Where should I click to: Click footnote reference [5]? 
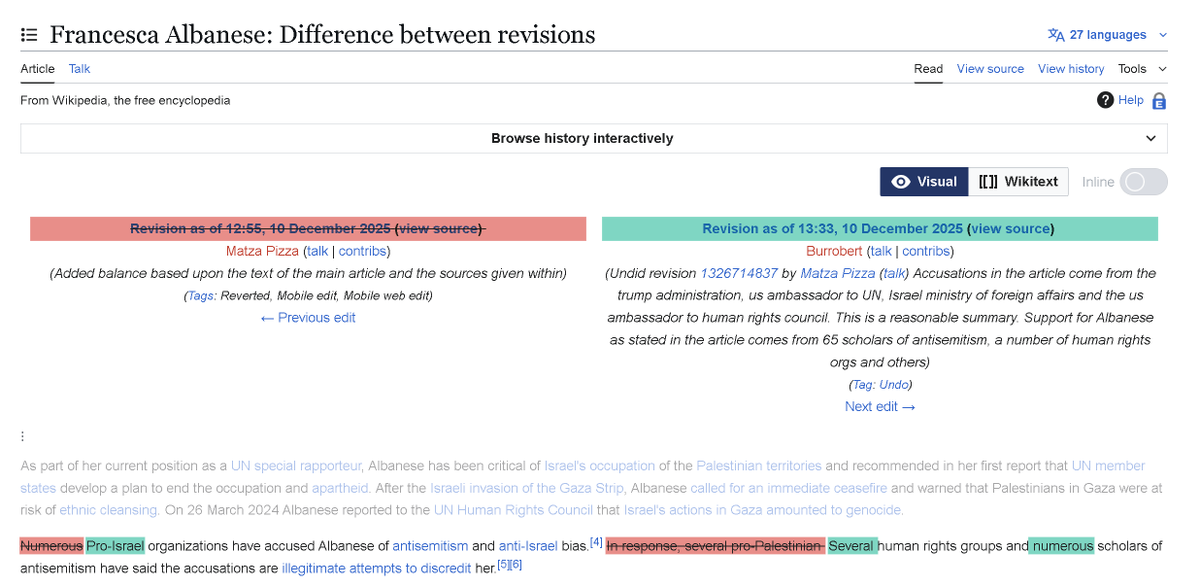[x=503, y=564]
